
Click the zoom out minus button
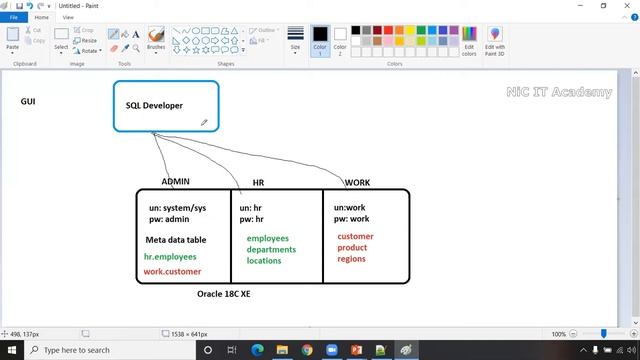(573, 334)
